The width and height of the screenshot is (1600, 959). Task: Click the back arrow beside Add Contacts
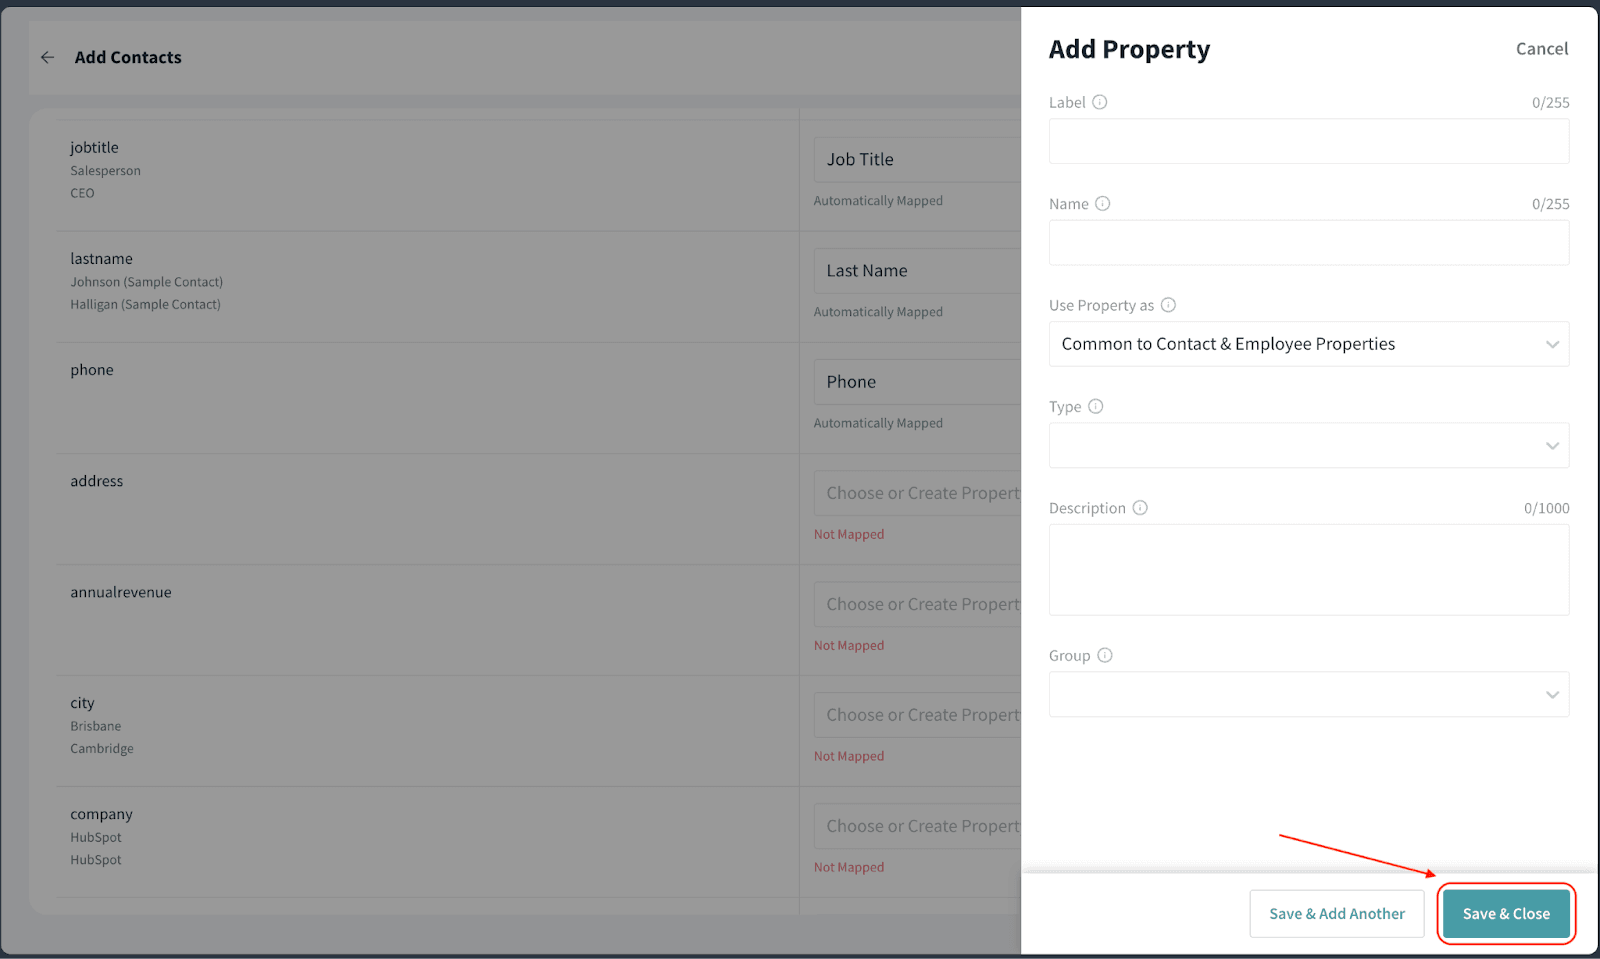47,58
